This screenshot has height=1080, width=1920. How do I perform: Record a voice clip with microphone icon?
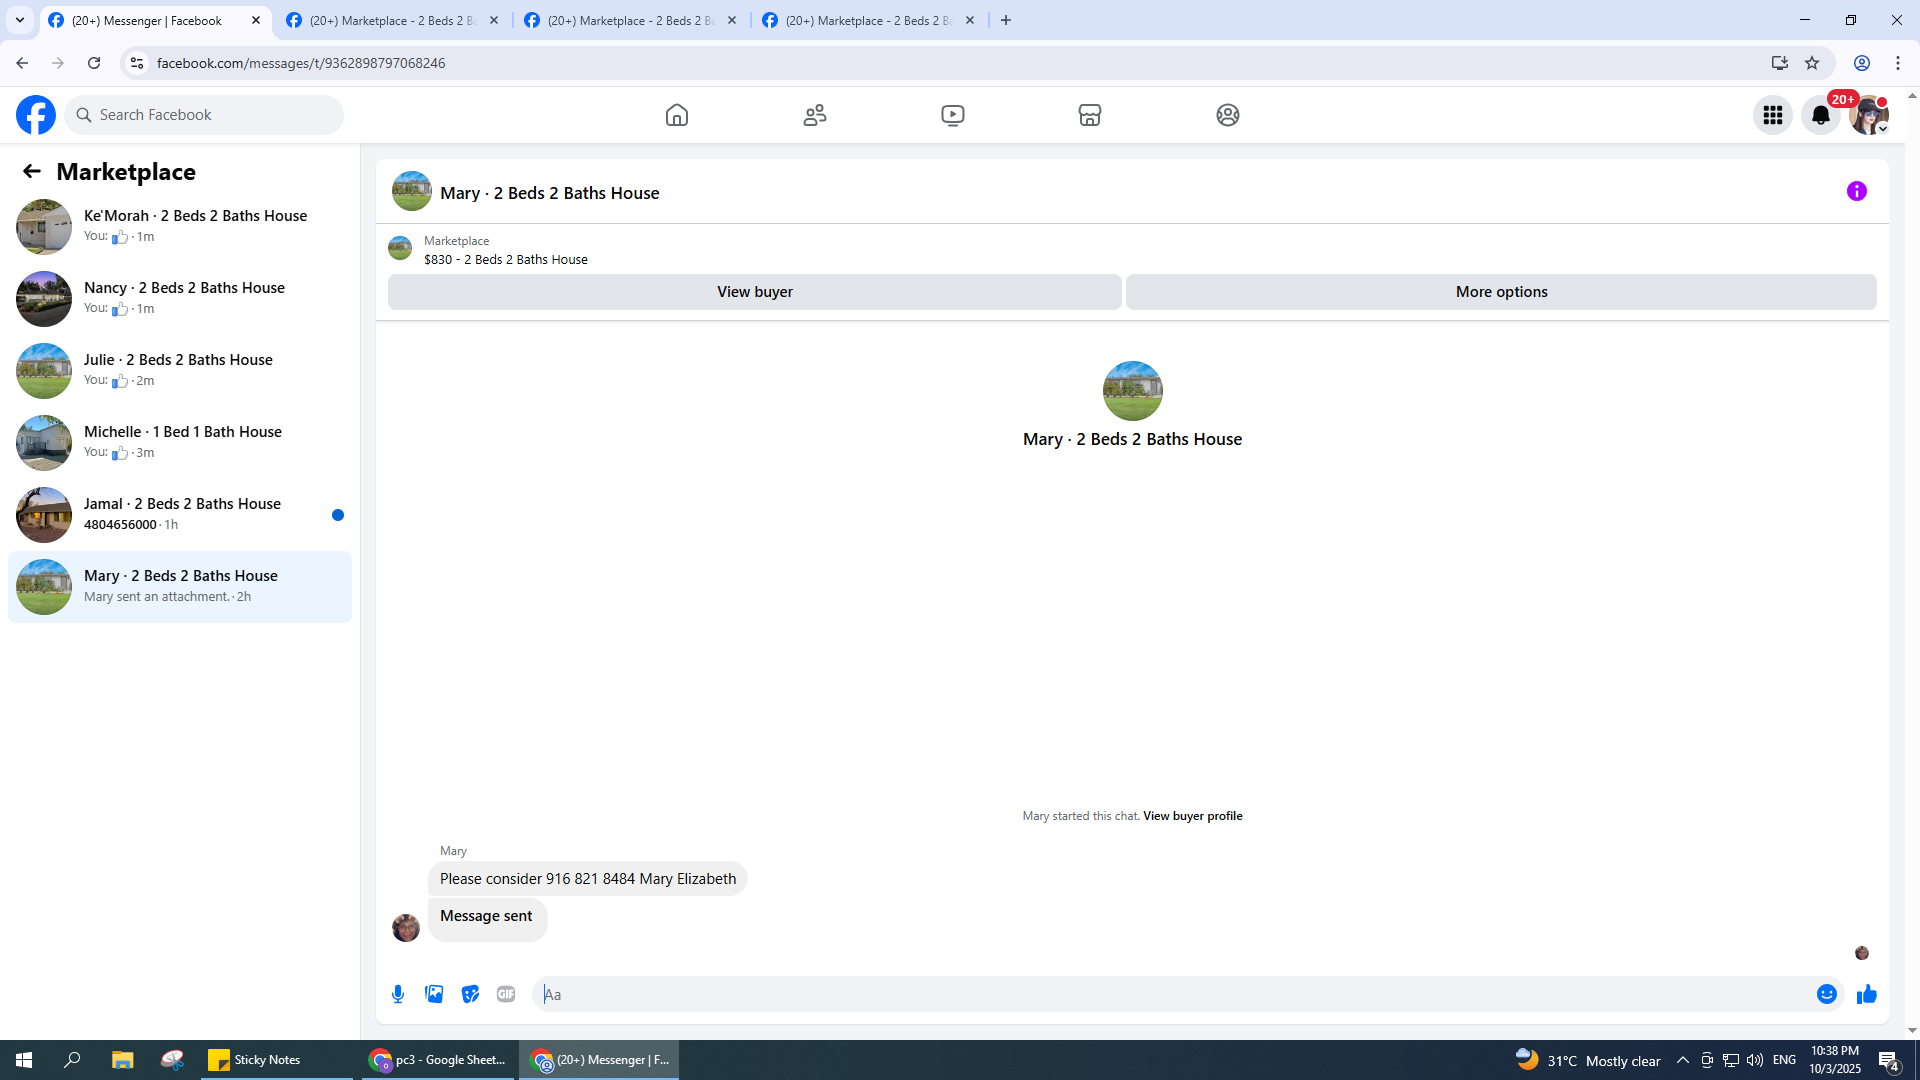point(398,994)
